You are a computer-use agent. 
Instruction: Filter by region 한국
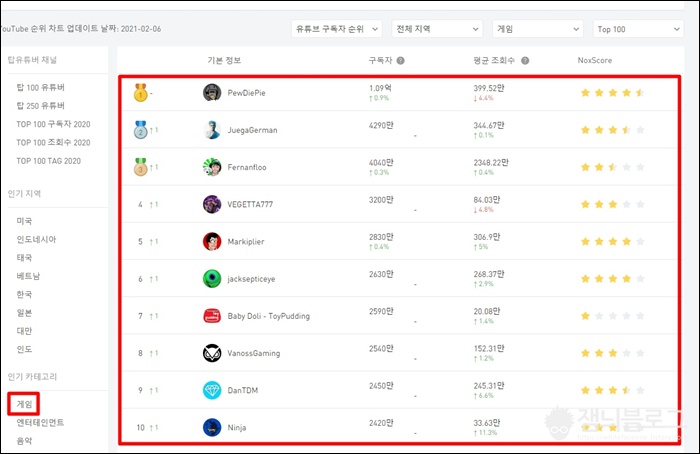point(24,294)
